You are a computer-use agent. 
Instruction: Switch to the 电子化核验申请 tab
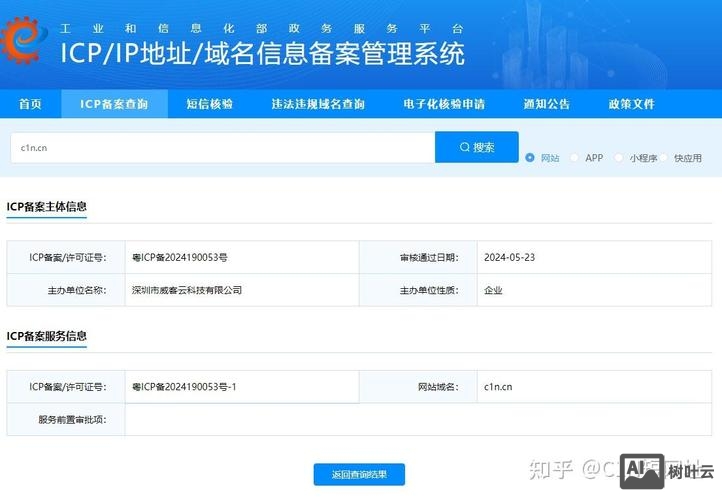(444, 104)
